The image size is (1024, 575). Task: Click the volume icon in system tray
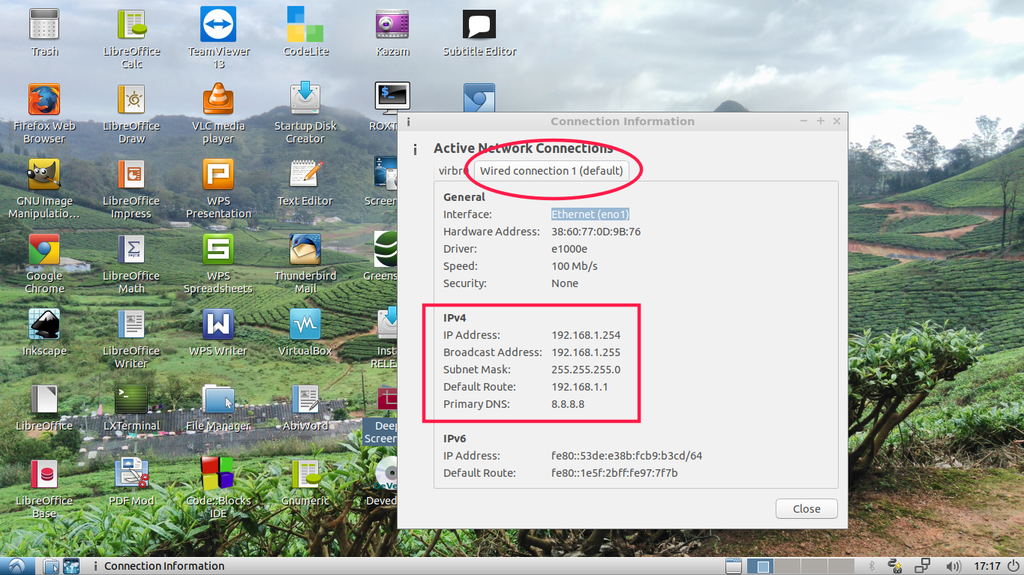point(953,566)
